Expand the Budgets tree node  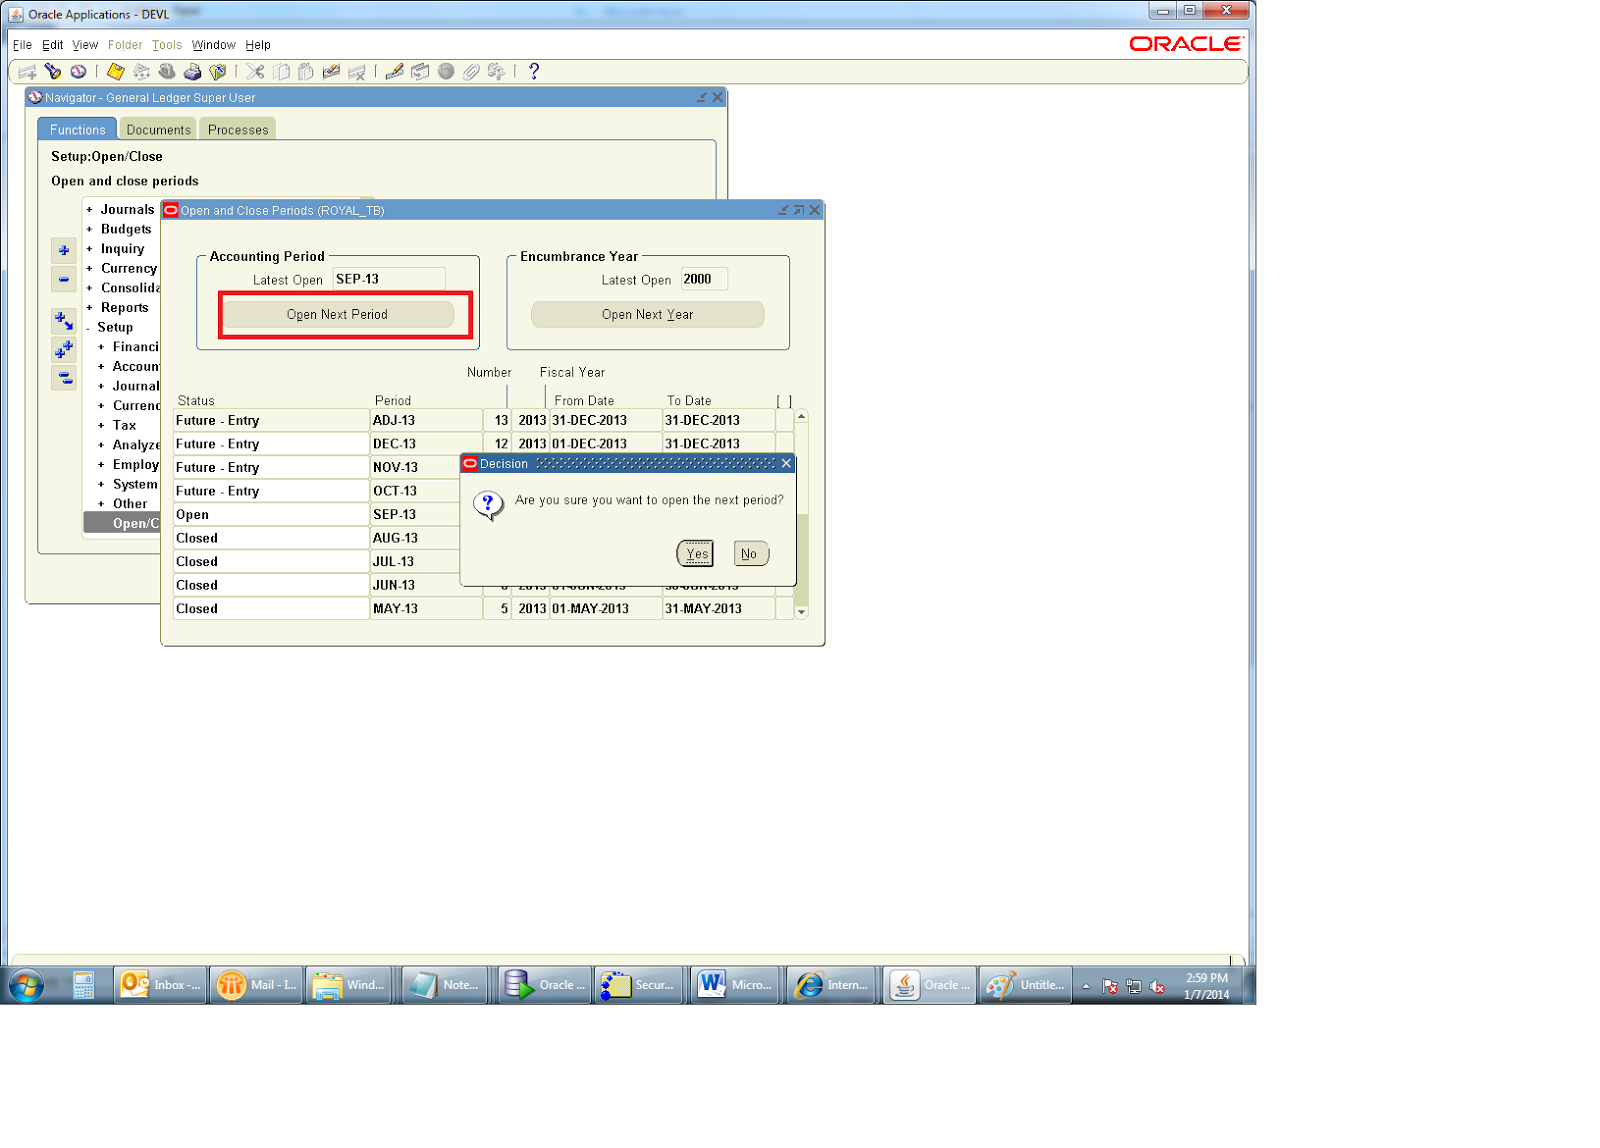click(89, 230)
